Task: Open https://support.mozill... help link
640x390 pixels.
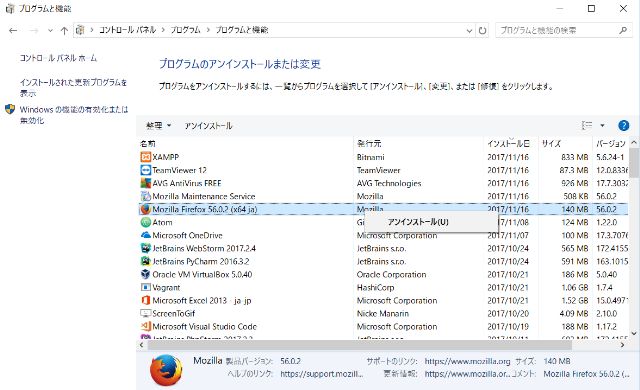Action: 322,374
